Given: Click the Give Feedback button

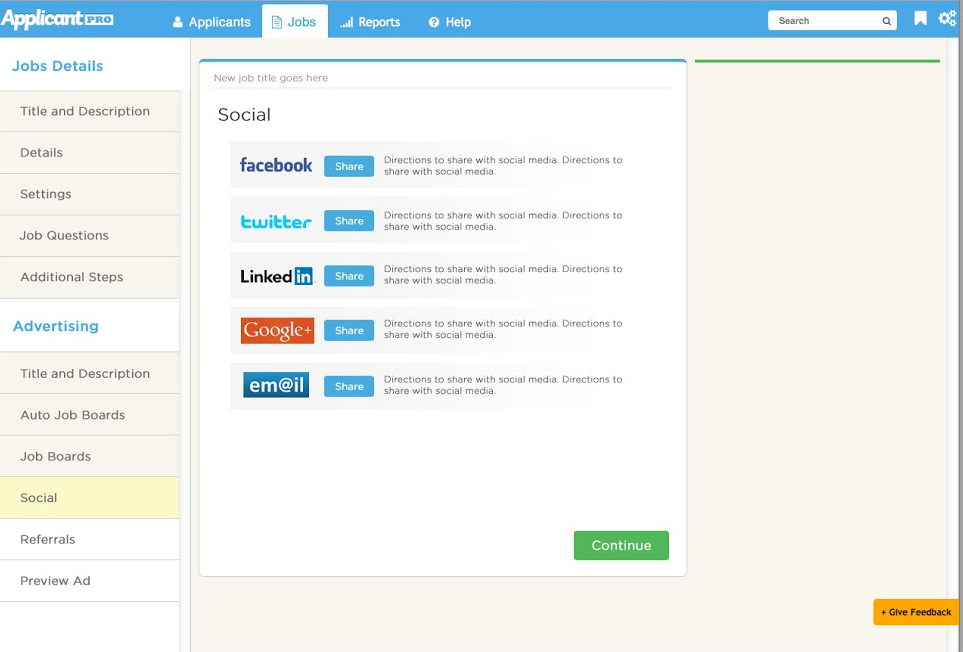Looking at the screenshot, I should pyautogui.click(x=916, y=612).
